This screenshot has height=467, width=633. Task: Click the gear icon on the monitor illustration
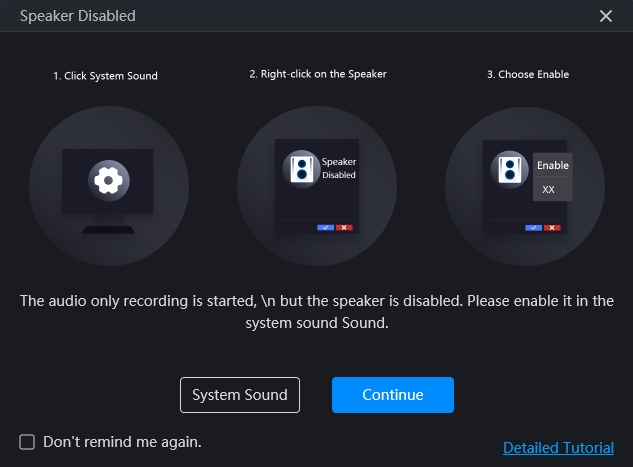click(109, 180)
